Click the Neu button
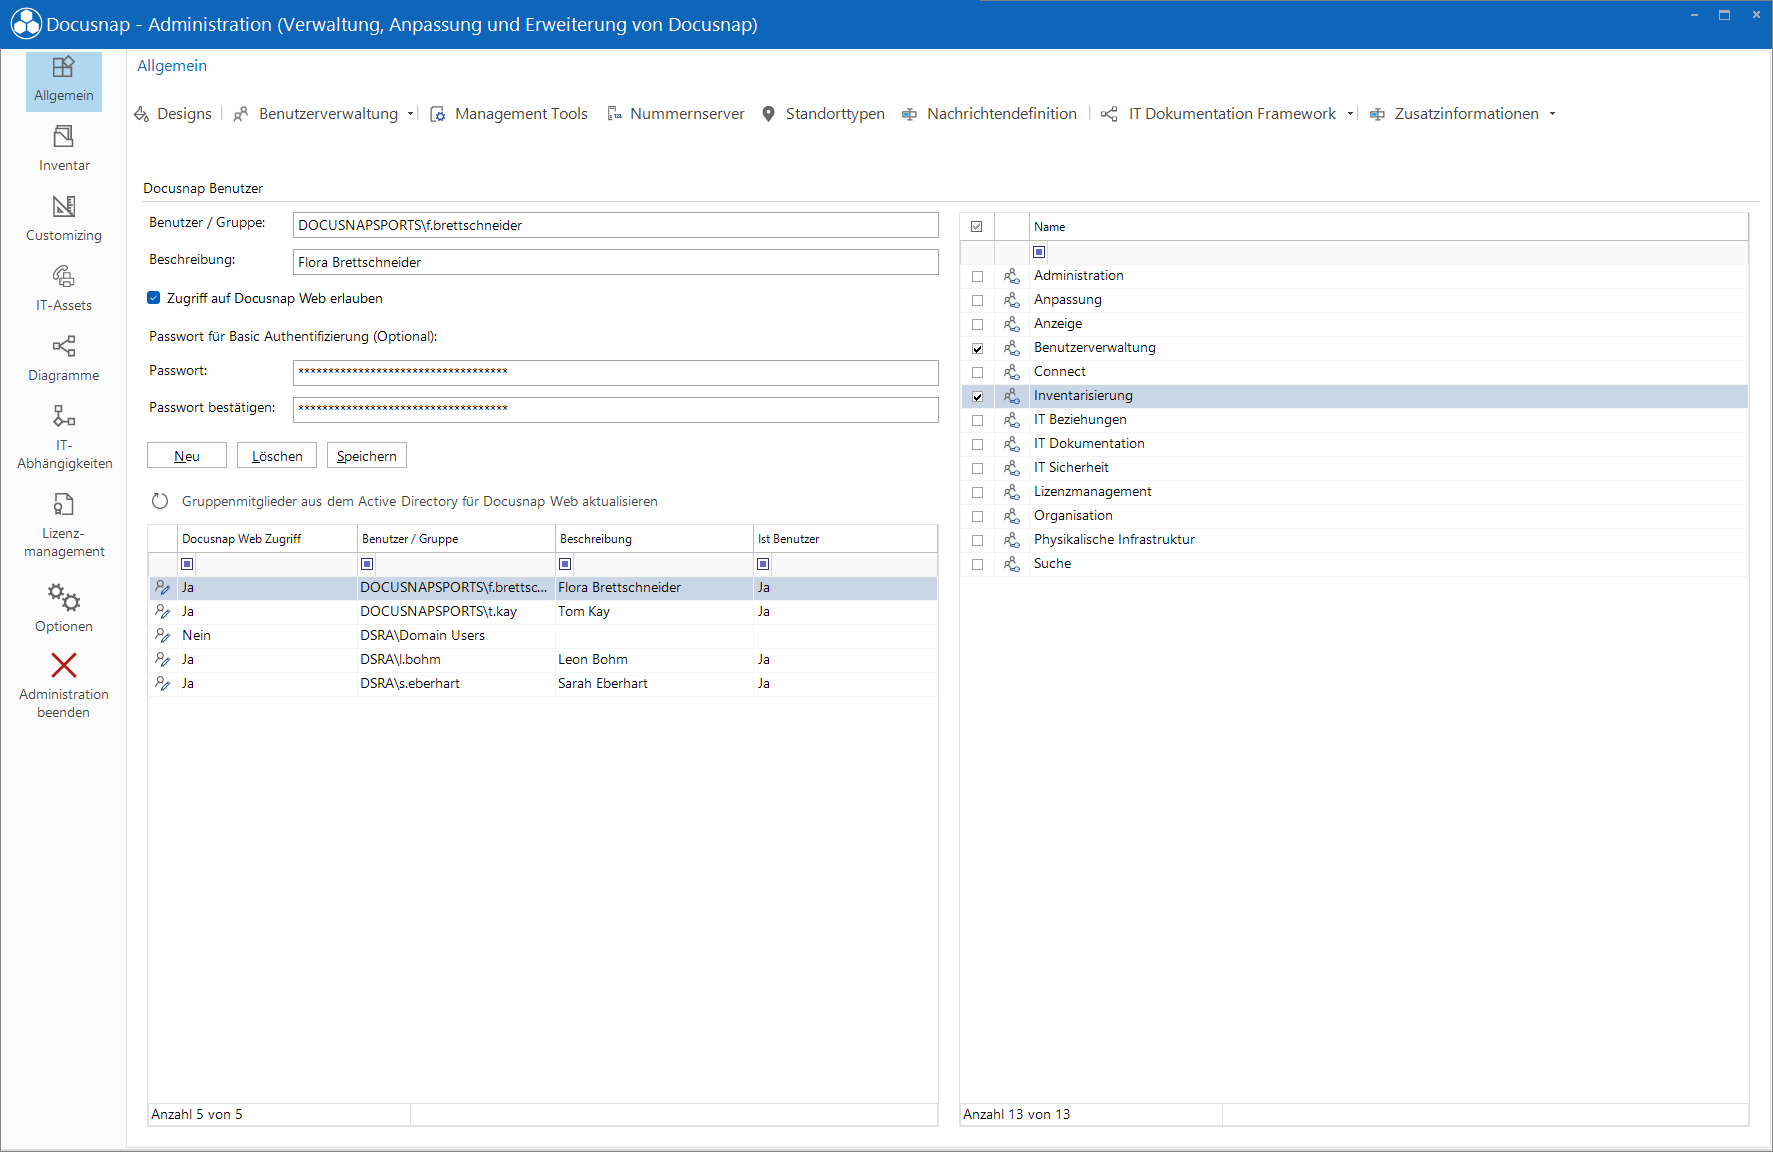 (187, 456)
